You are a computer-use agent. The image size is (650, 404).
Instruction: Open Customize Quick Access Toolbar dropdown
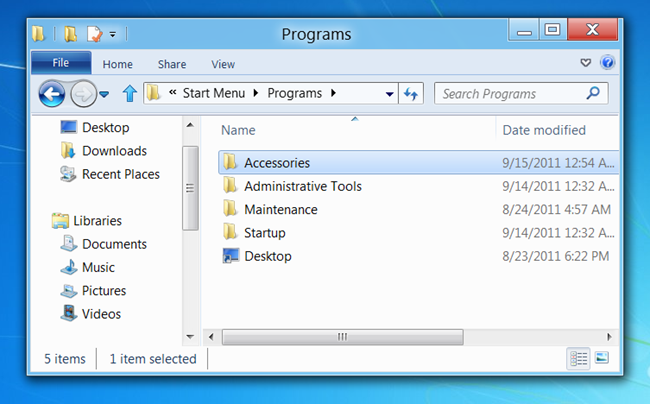(113, 34)
